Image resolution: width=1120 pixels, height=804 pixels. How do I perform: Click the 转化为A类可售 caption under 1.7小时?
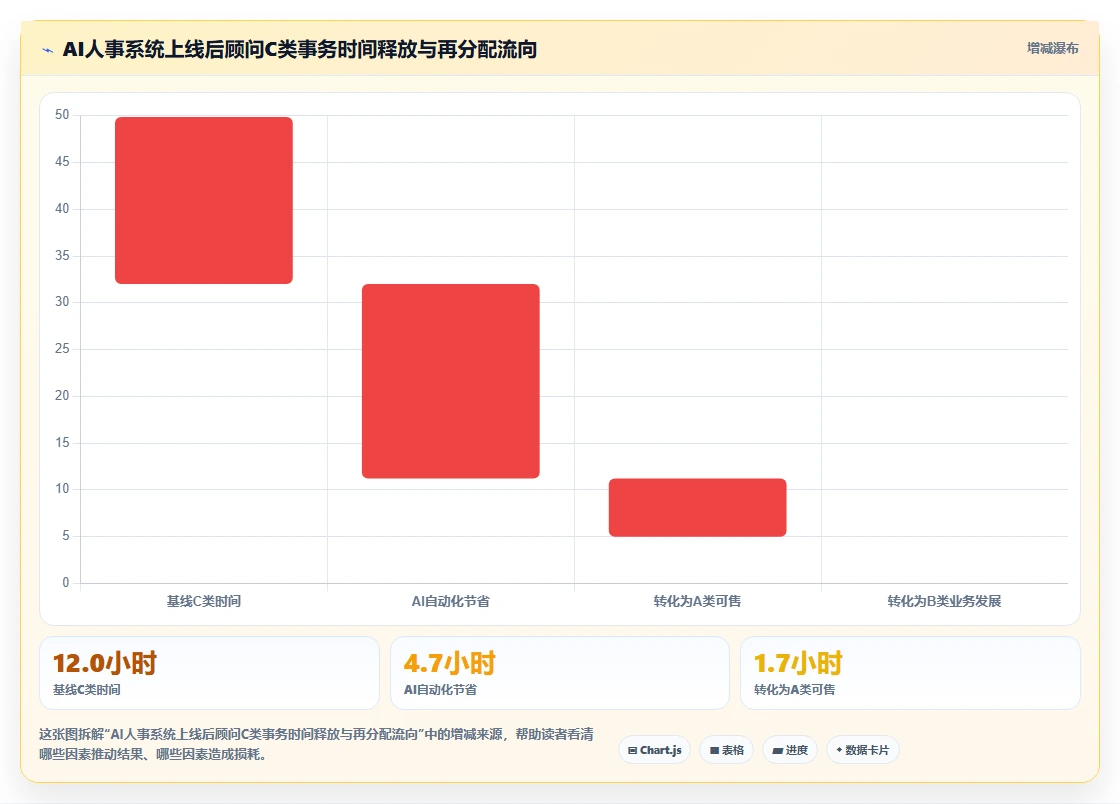pyautogui.click(x=794, y=690)
